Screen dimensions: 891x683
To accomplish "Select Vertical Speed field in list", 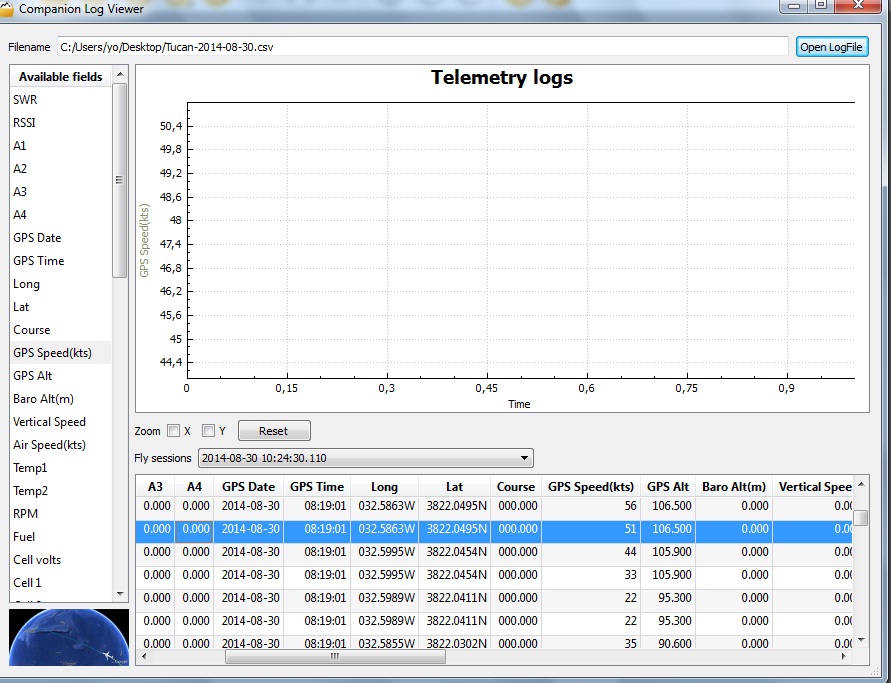I will click(49, 422).
